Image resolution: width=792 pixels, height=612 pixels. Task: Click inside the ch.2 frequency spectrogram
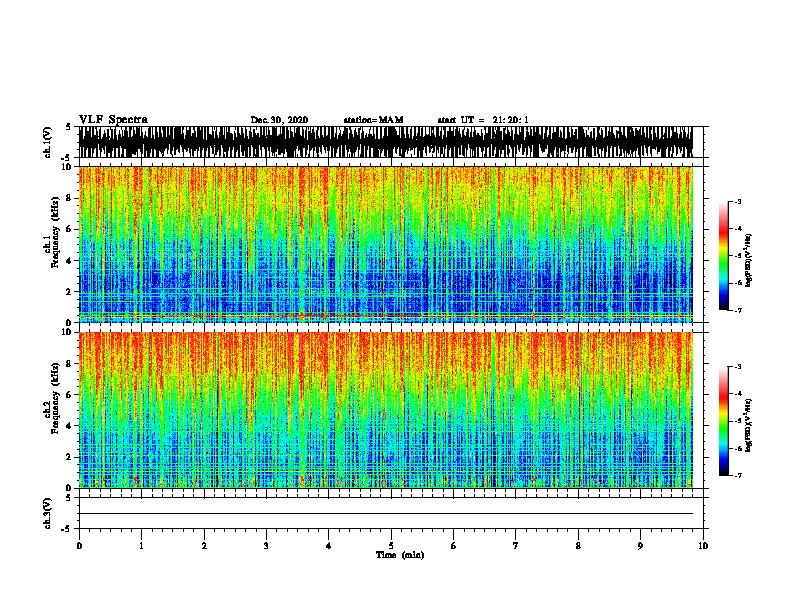385,410
